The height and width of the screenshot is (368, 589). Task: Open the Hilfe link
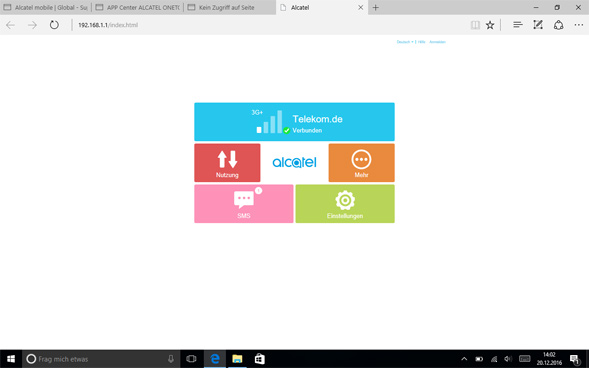pyautogui.click(x=421, y=42)
